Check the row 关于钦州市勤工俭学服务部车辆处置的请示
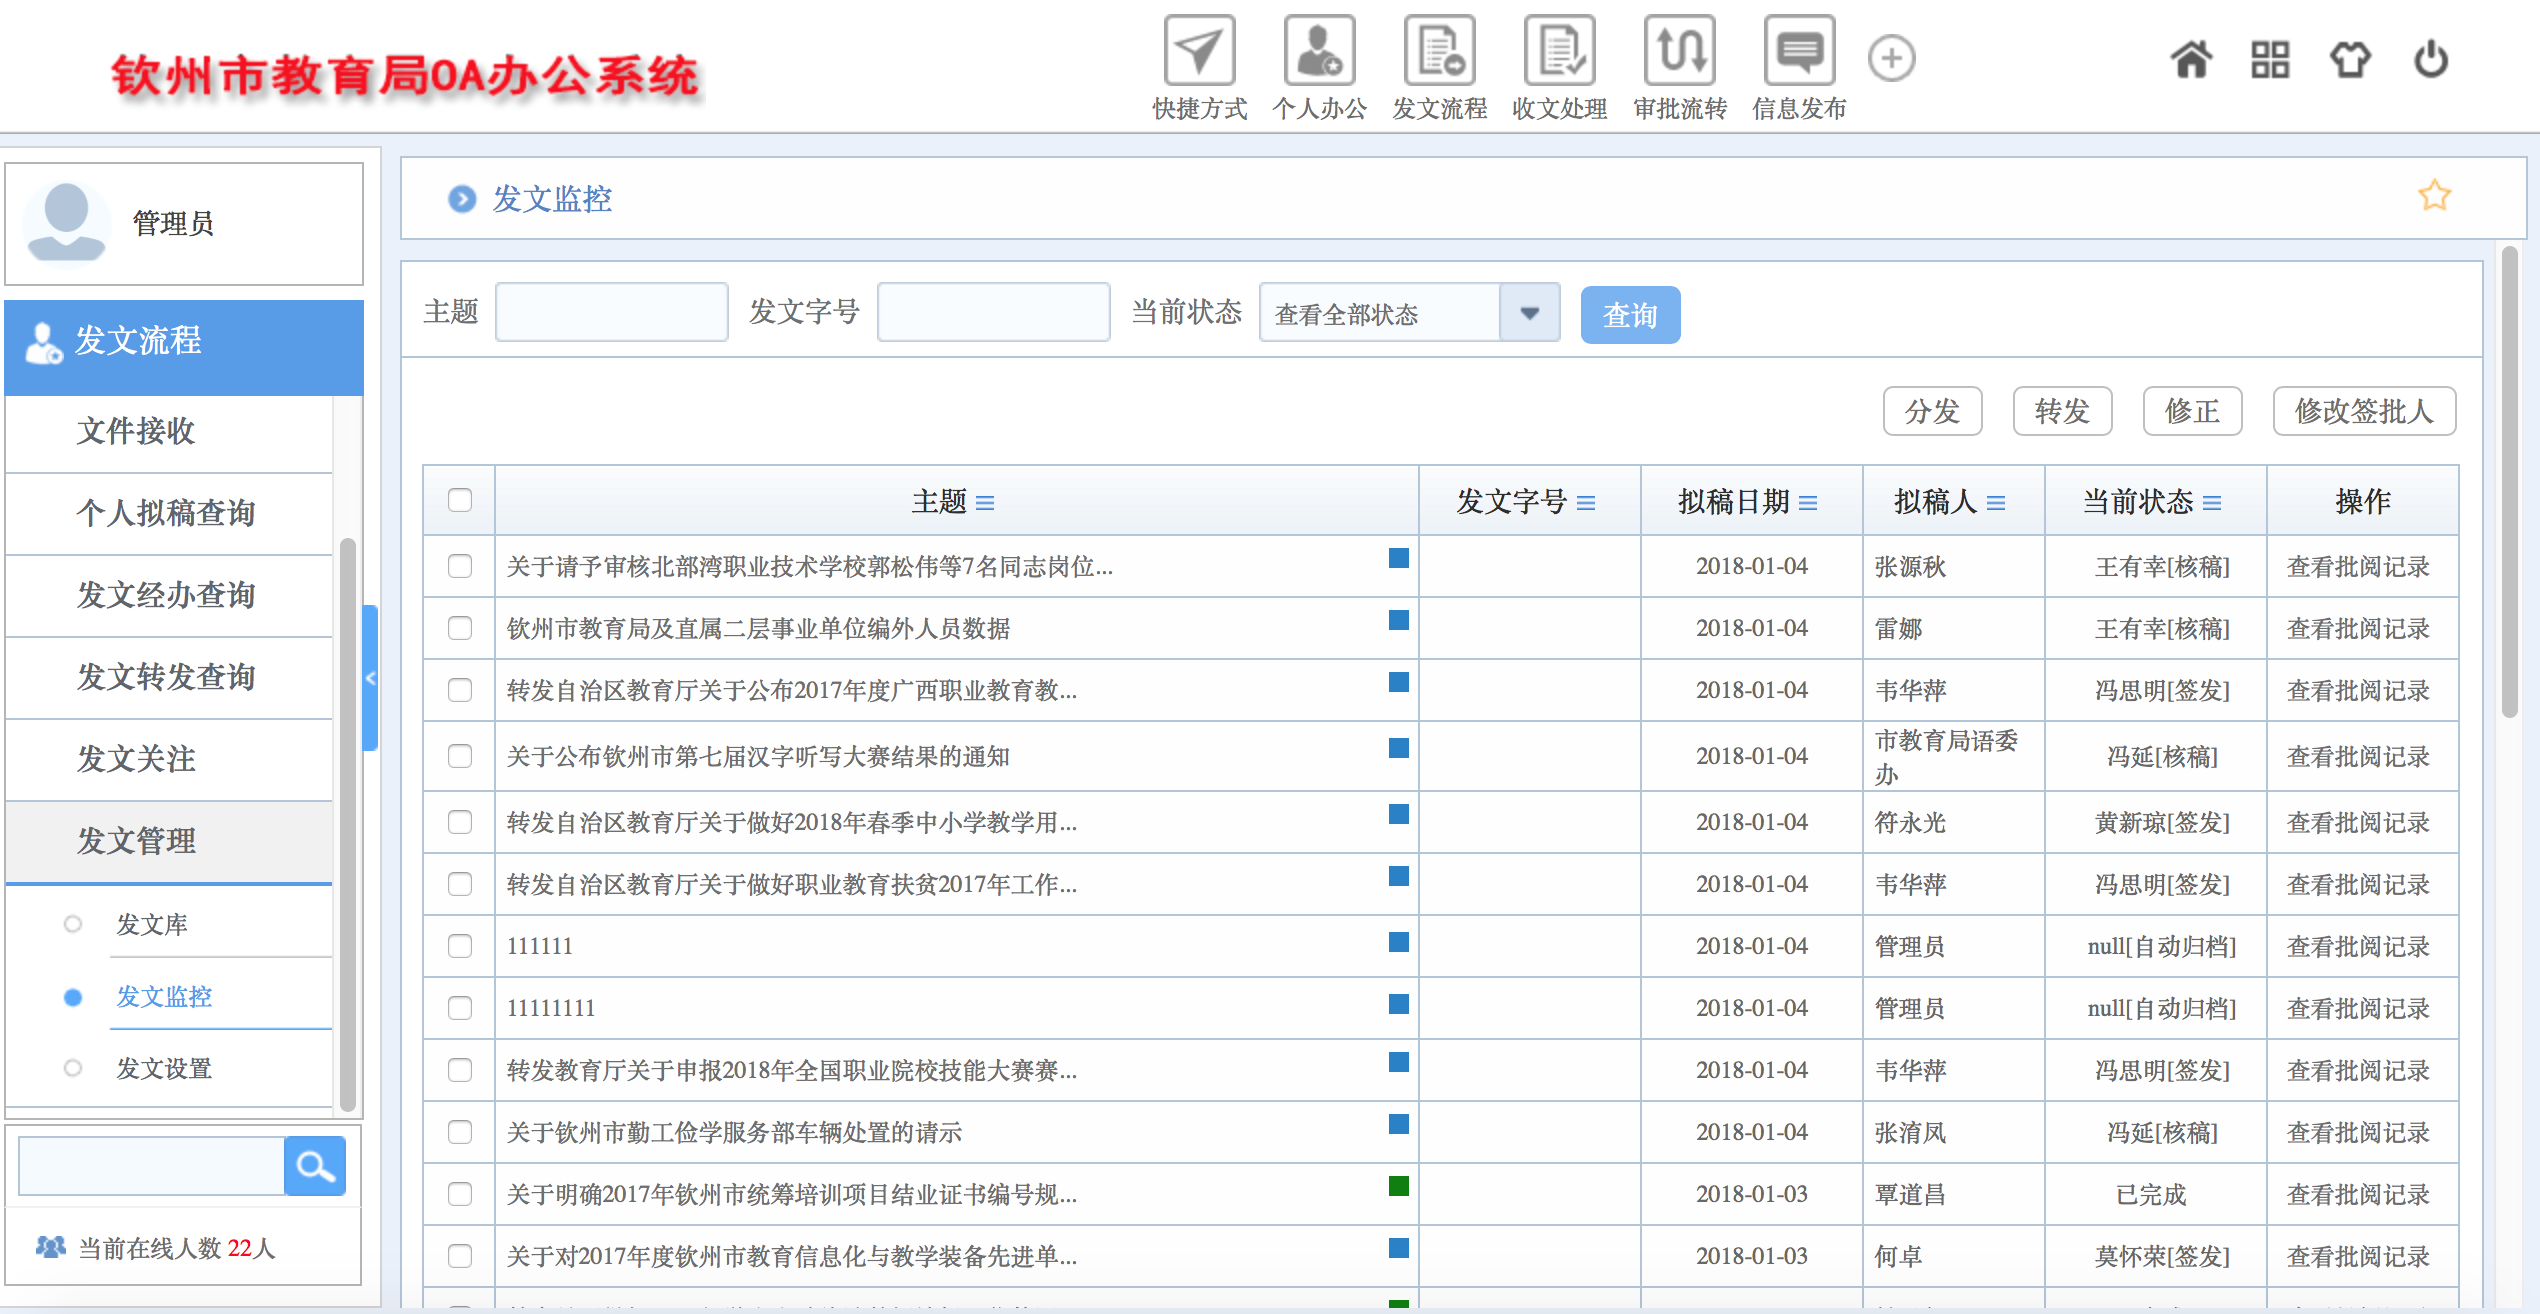The width and height of the screenshot is (2540, 1314). tap(460, 1132)
